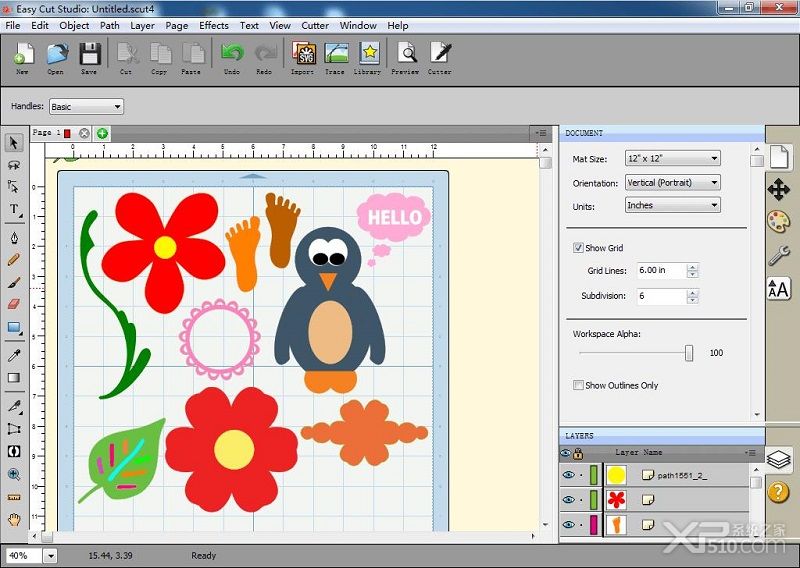Open the Help question mark icon
Screen dimensions: 800x568
[x=779, y=492]
